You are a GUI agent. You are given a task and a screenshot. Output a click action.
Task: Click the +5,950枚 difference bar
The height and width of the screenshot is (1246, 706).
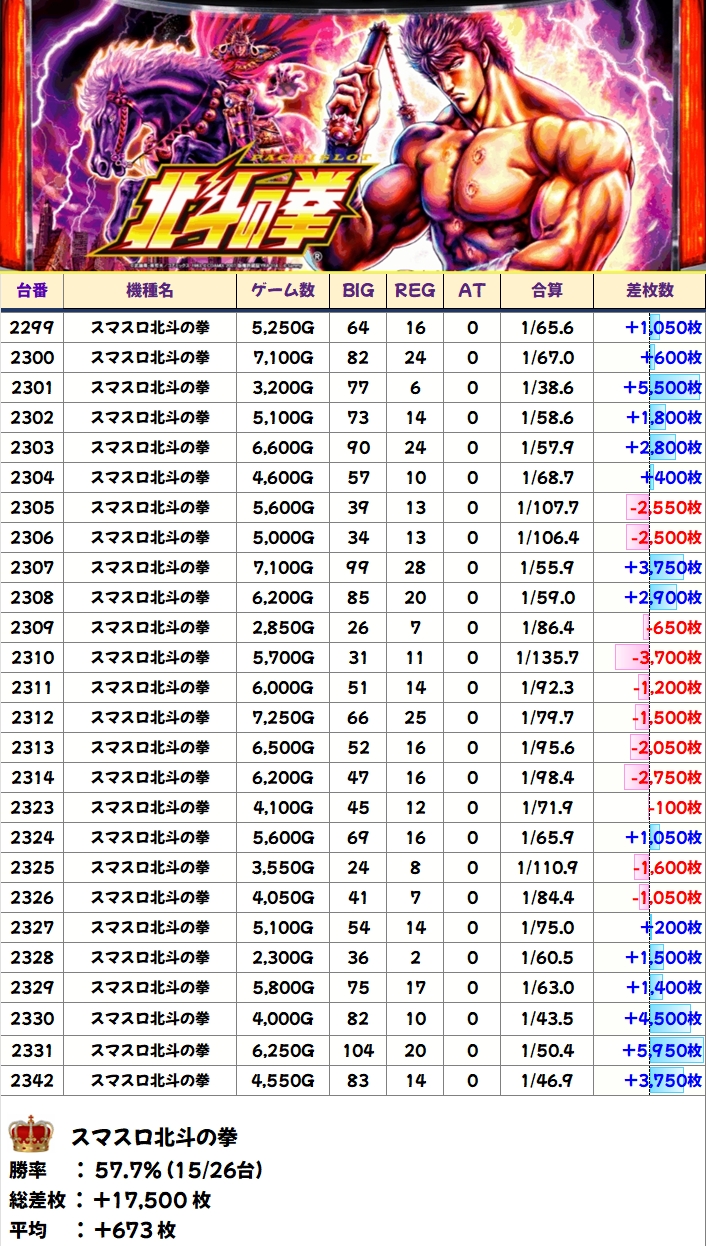pyautogui.click(x=662, y=1051)
